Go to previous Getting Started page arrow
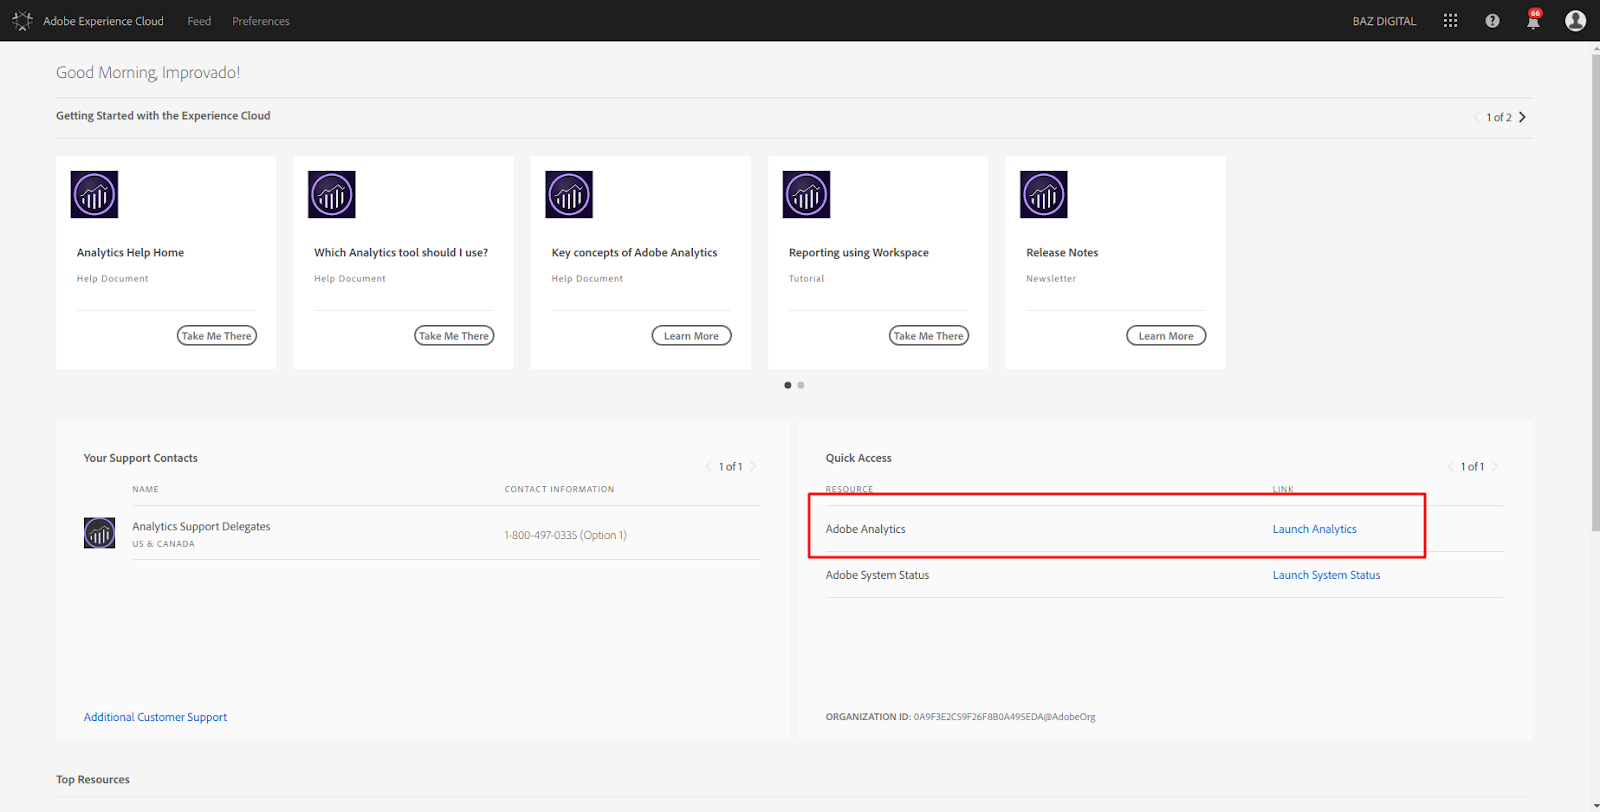 point(1476,117)
